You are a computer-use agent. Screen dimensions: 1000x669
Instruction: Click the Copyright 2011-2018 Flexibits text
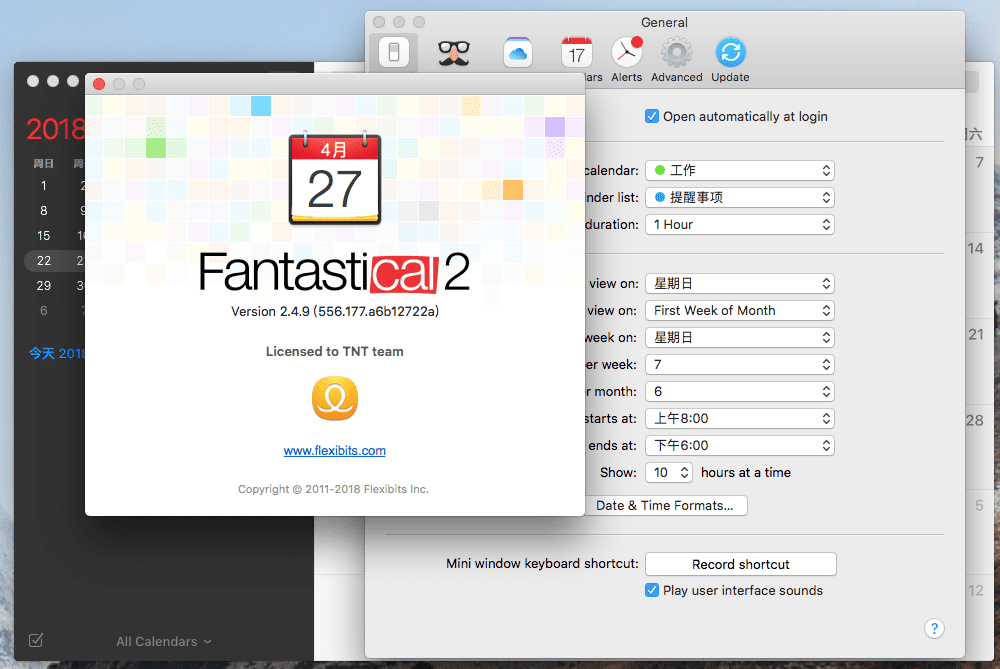pos(334,489)
